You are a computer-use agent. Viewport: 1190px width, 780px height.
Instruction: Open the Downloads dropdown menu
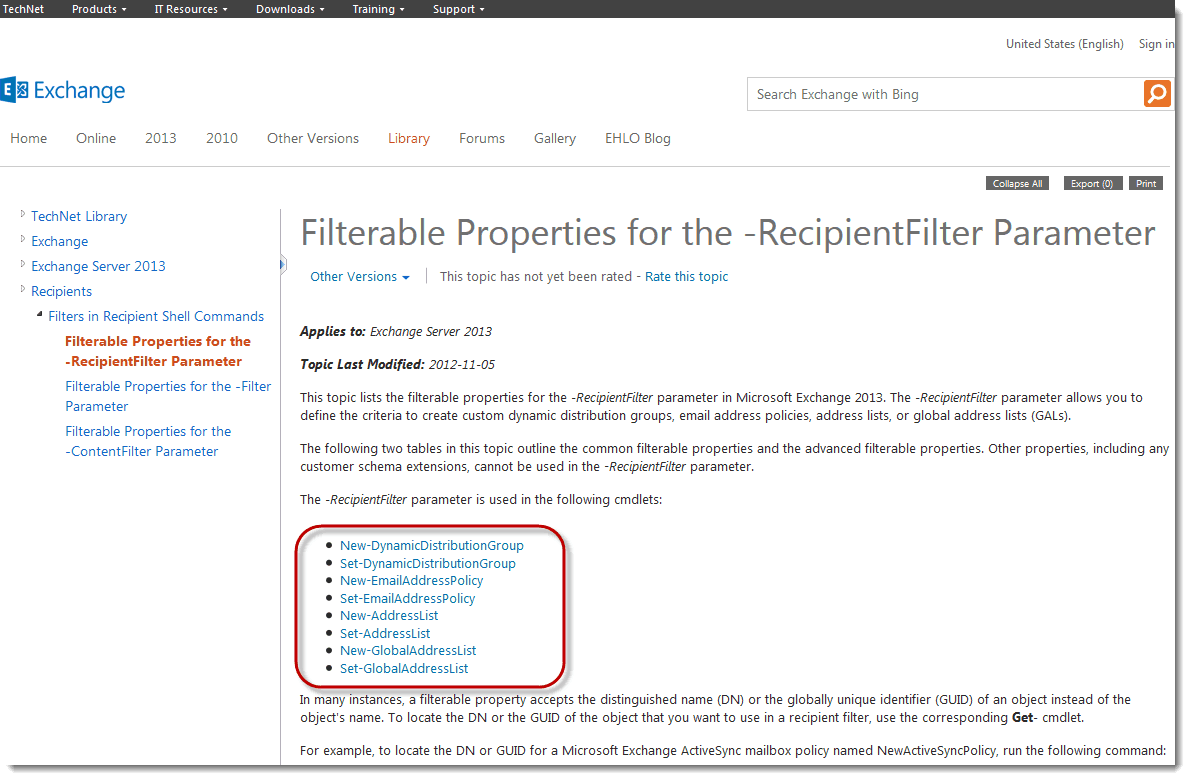(x=290, y=9)
